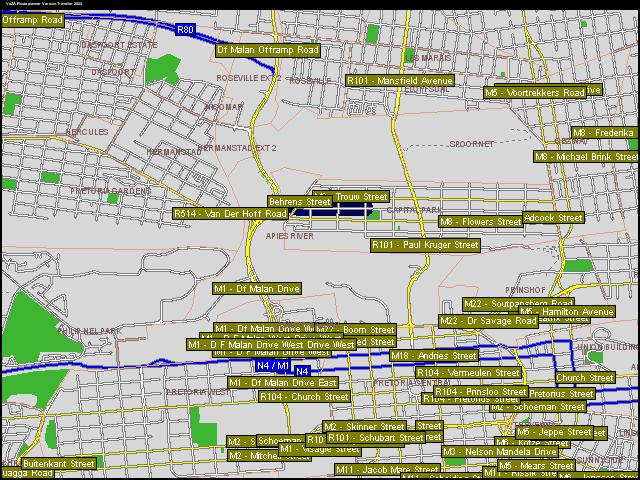Click the NICOMAR suburb name

coord(224,107)
